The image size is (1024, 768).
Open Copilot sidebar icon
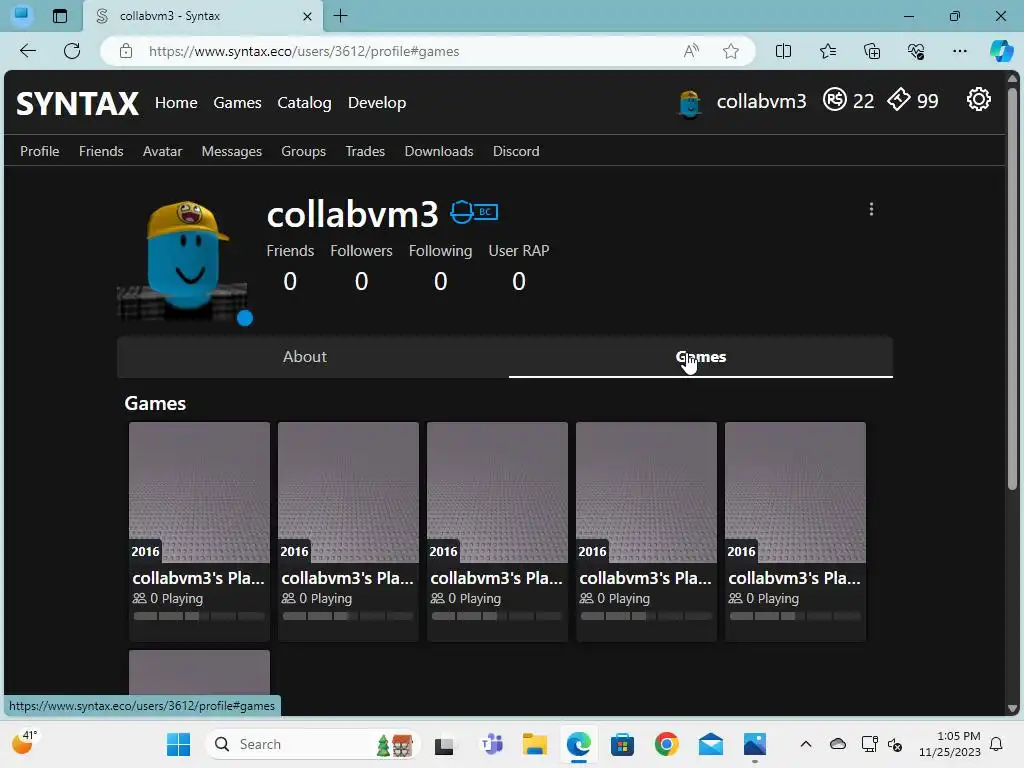click(x=1002, y=51)
